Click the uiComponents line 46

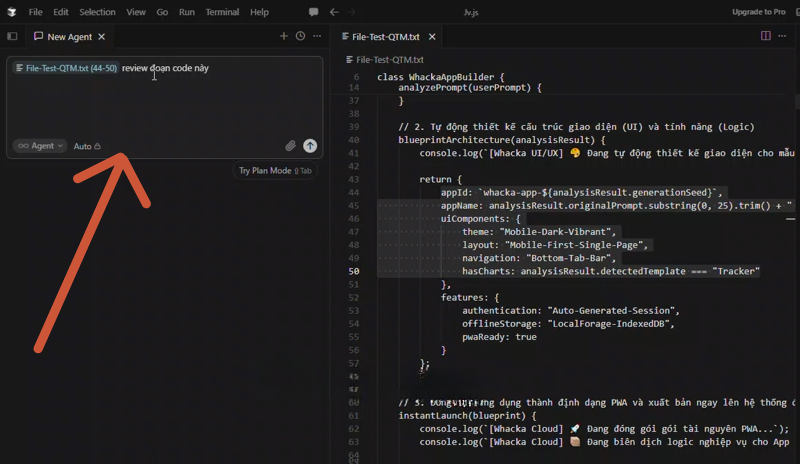[481, 218]
